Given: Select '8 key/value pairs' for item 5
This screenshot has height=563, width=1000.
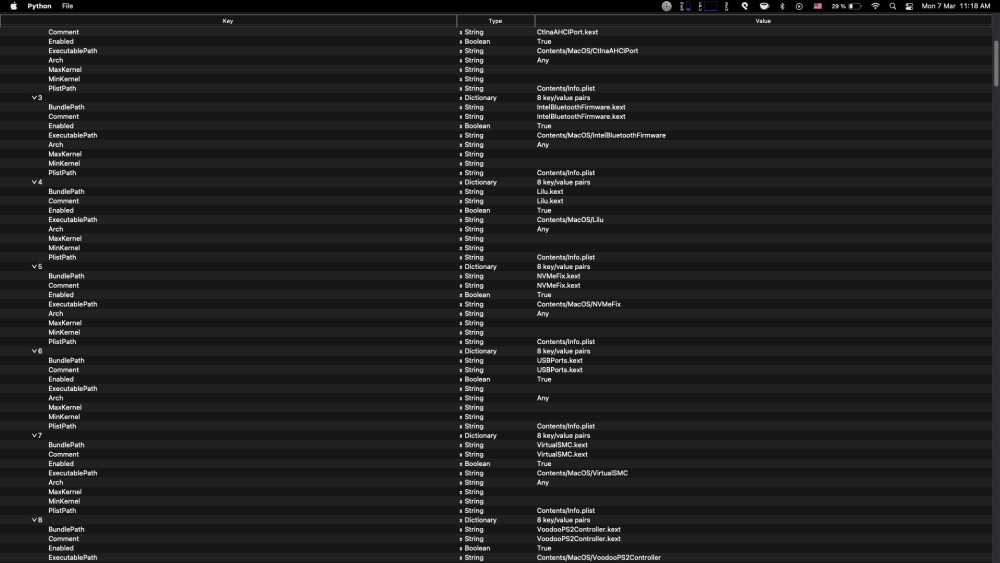Looking at the screenshot, I should tap(563, 267).
